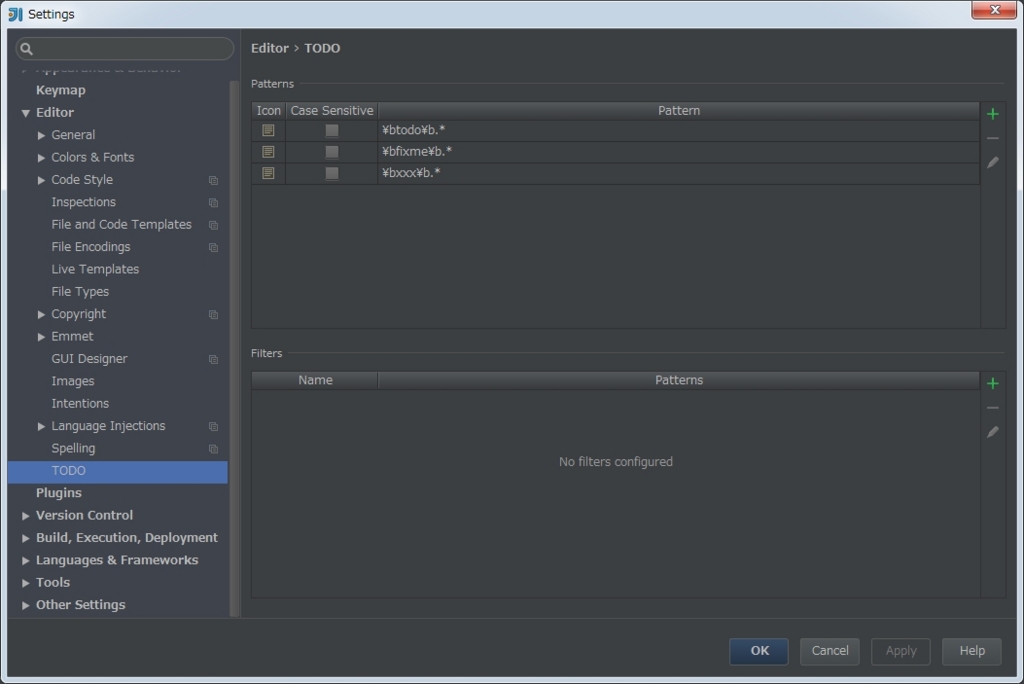Expand the Code Style node
The image size is (1024, 684).
[x=41, y=180]
